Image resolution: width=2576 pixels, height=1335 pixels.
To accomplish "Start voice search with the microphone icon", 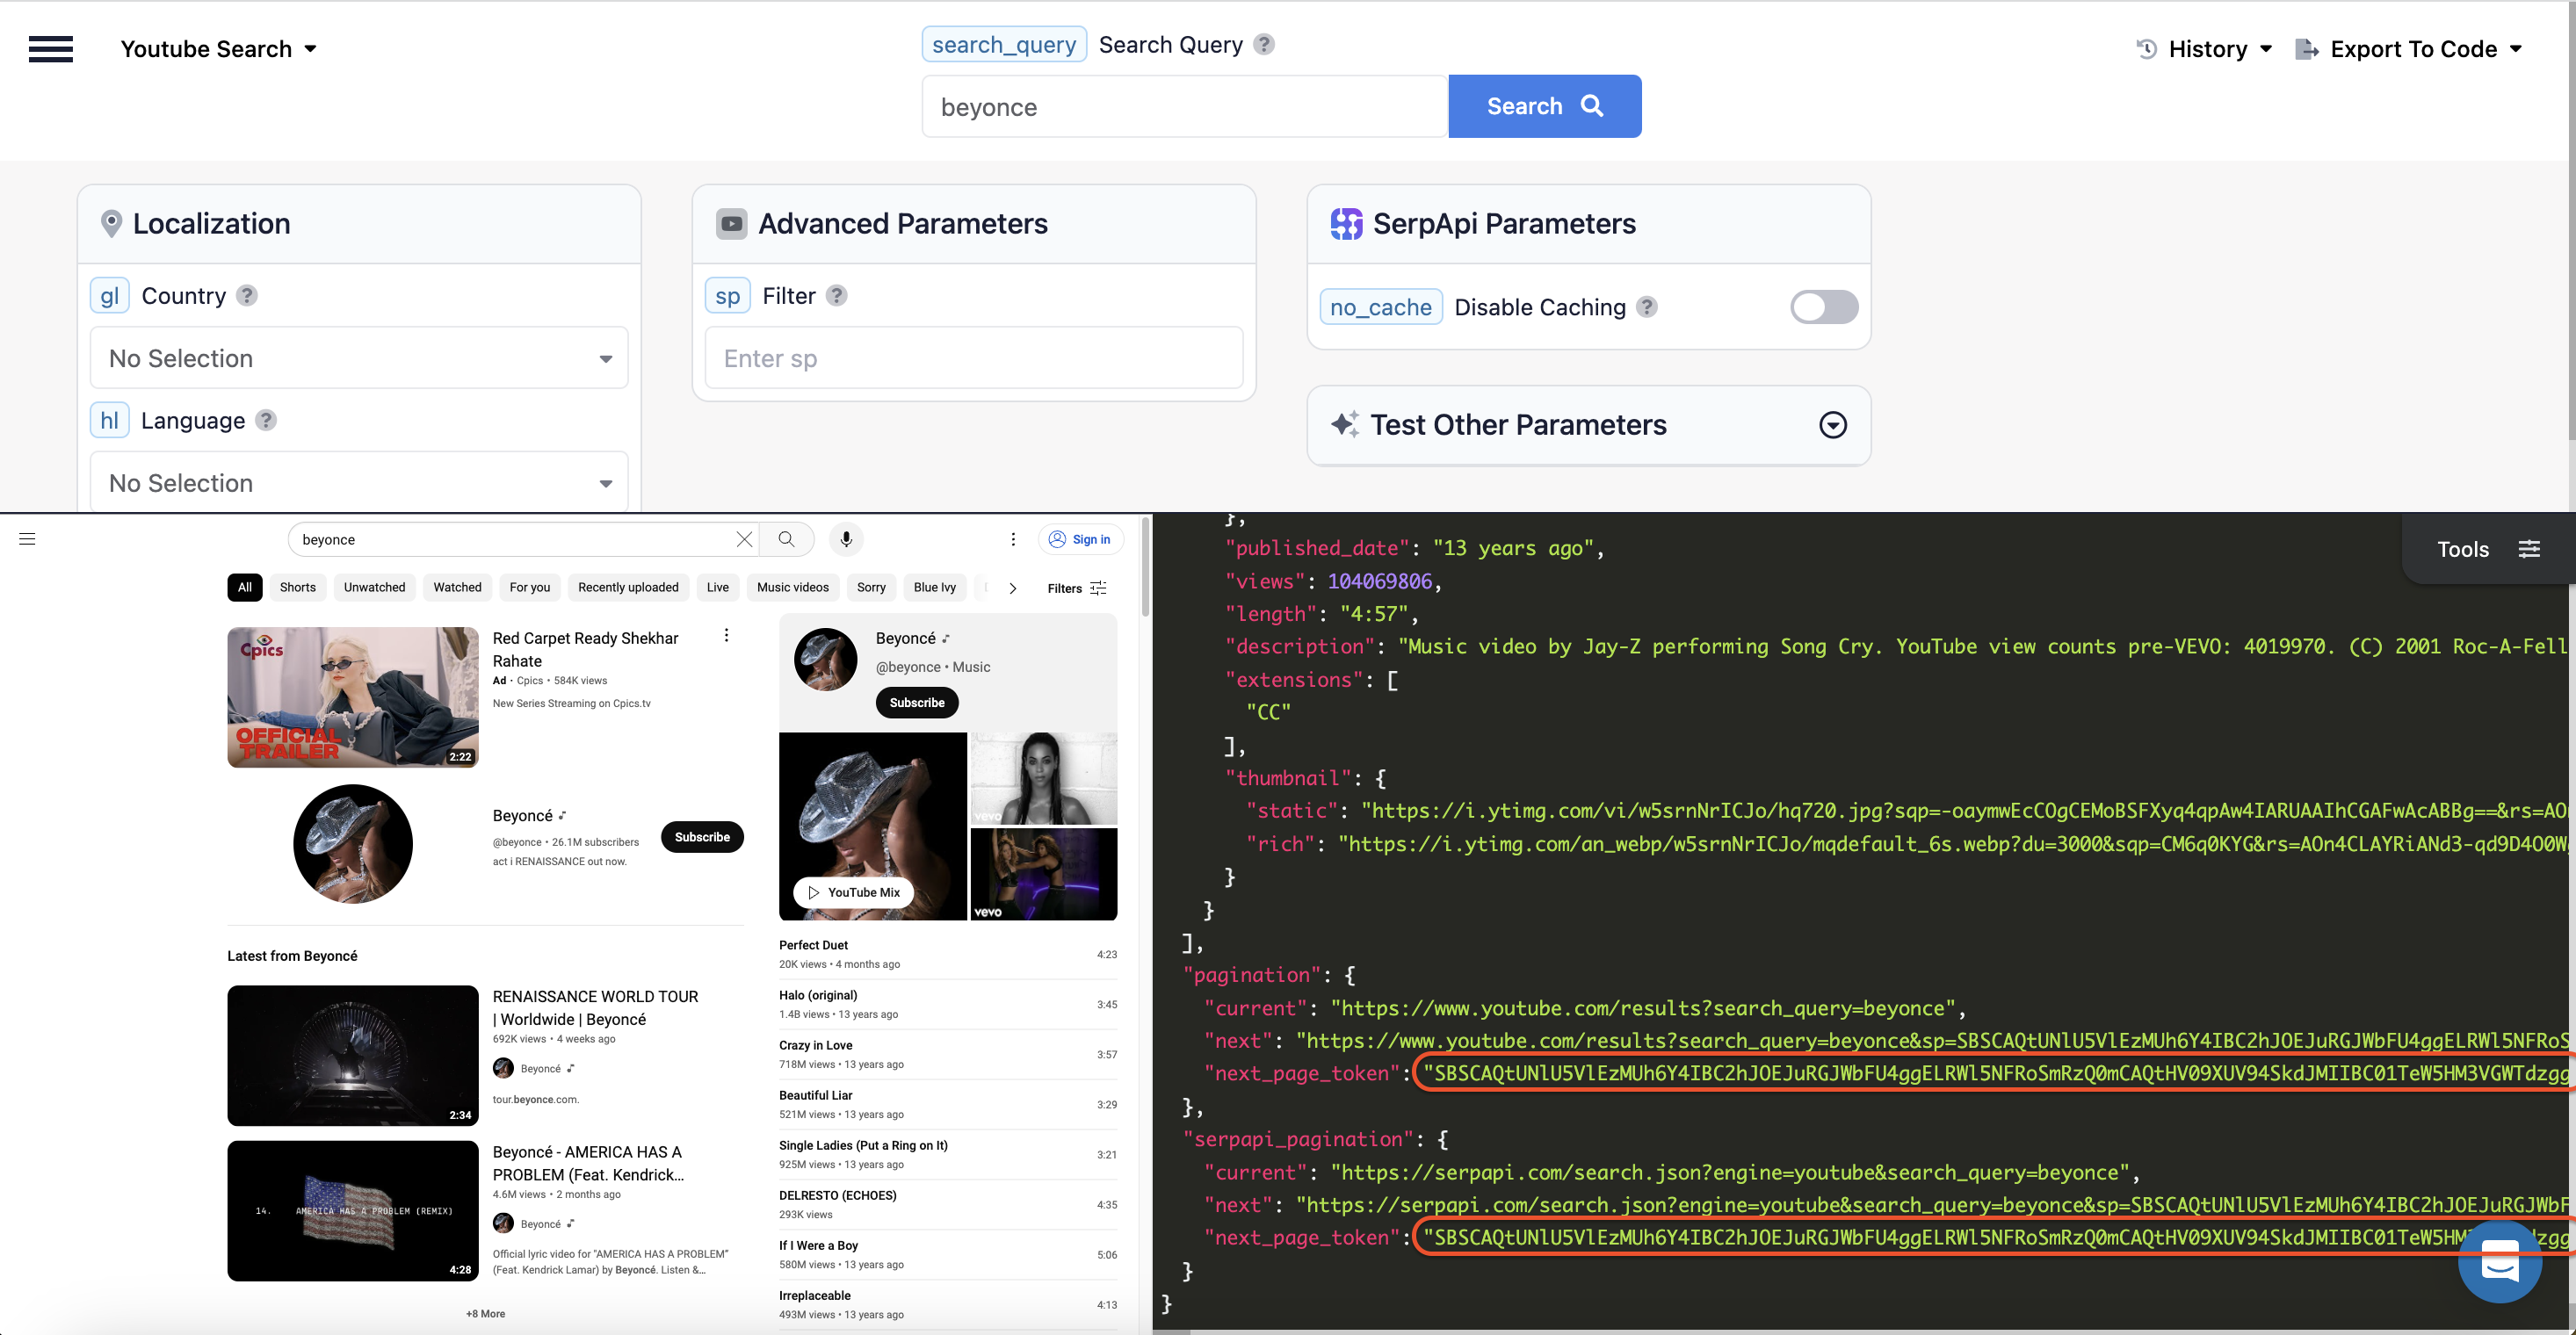I will click(x=846, y=539).
